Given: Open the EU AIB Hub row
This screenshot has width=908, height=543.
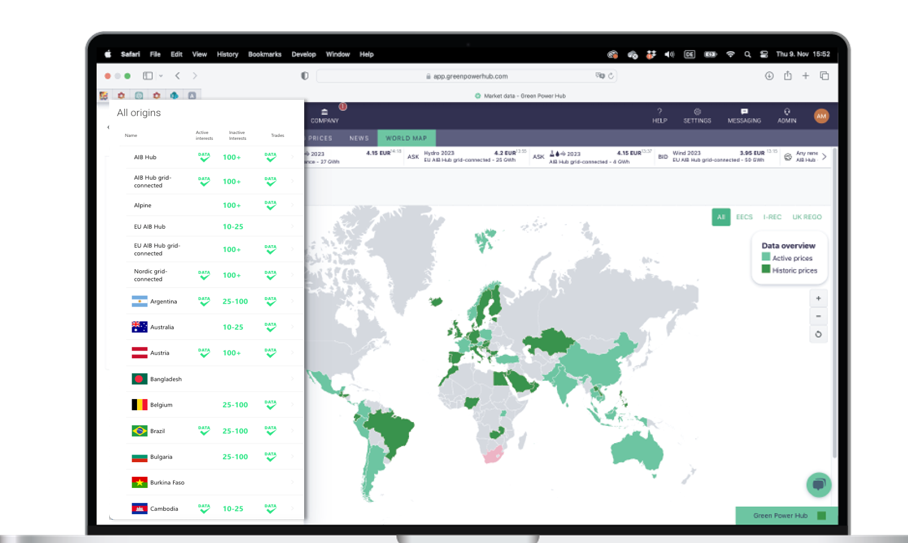Looking at the screenshot, I should [214, 226].
